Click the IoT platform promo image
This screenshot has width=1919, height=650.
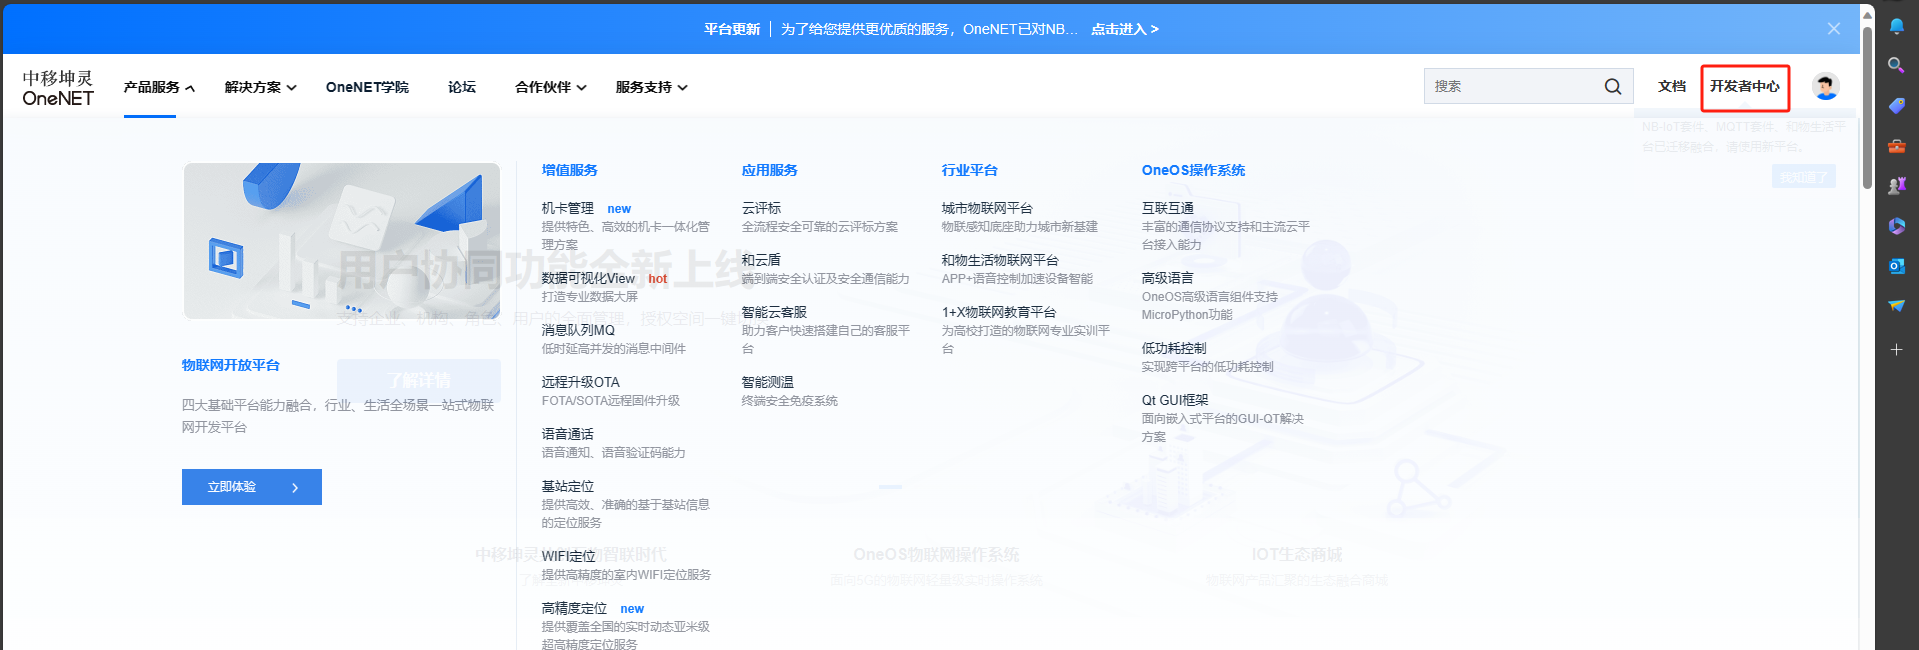tap(341, 241)
